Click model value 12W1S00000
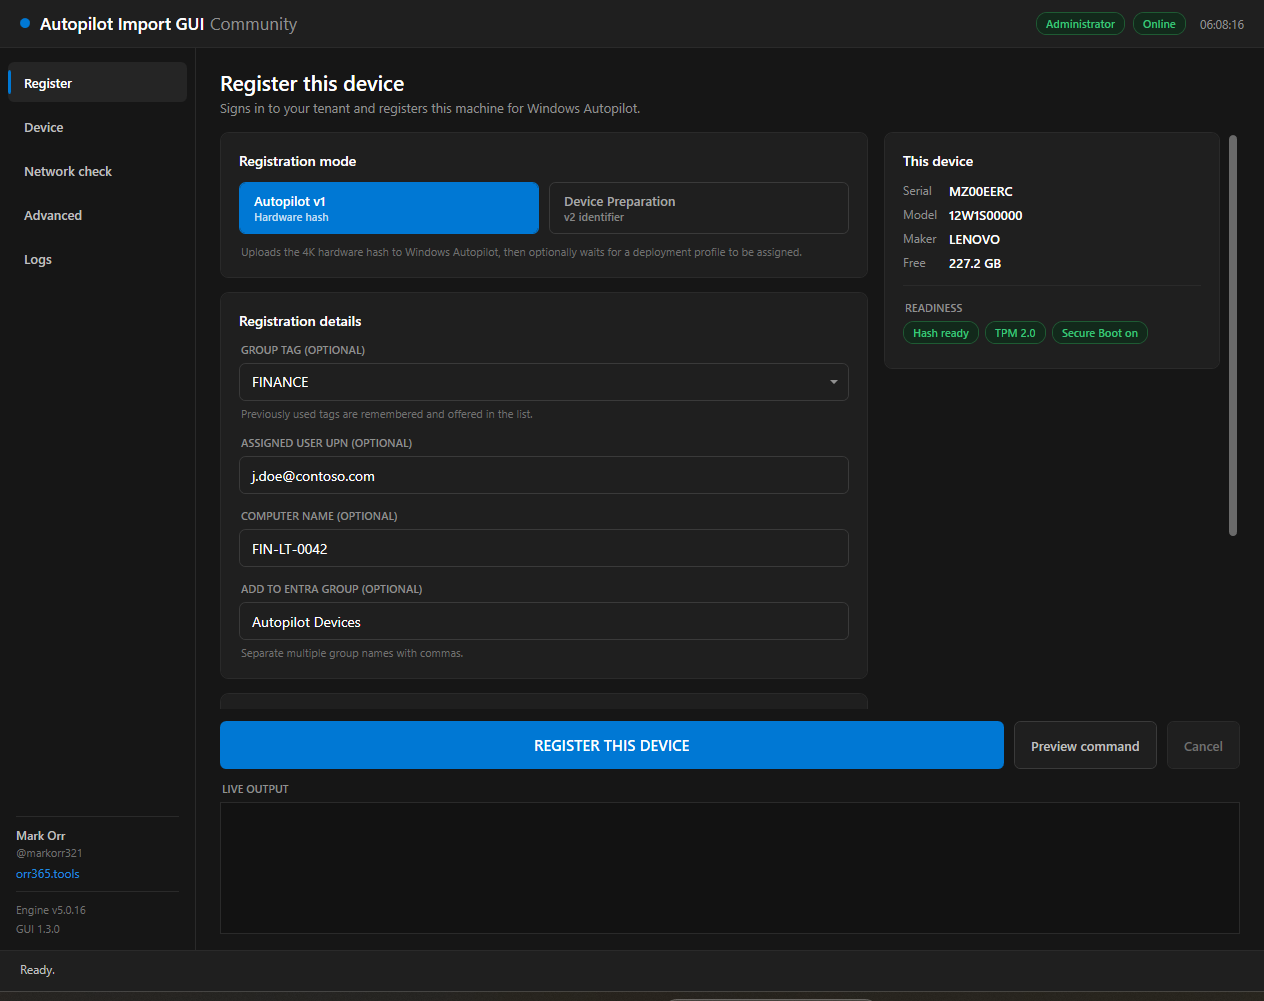Image resolution: width=1264 pixels, height=1001 pixels. tap(986, 215)
